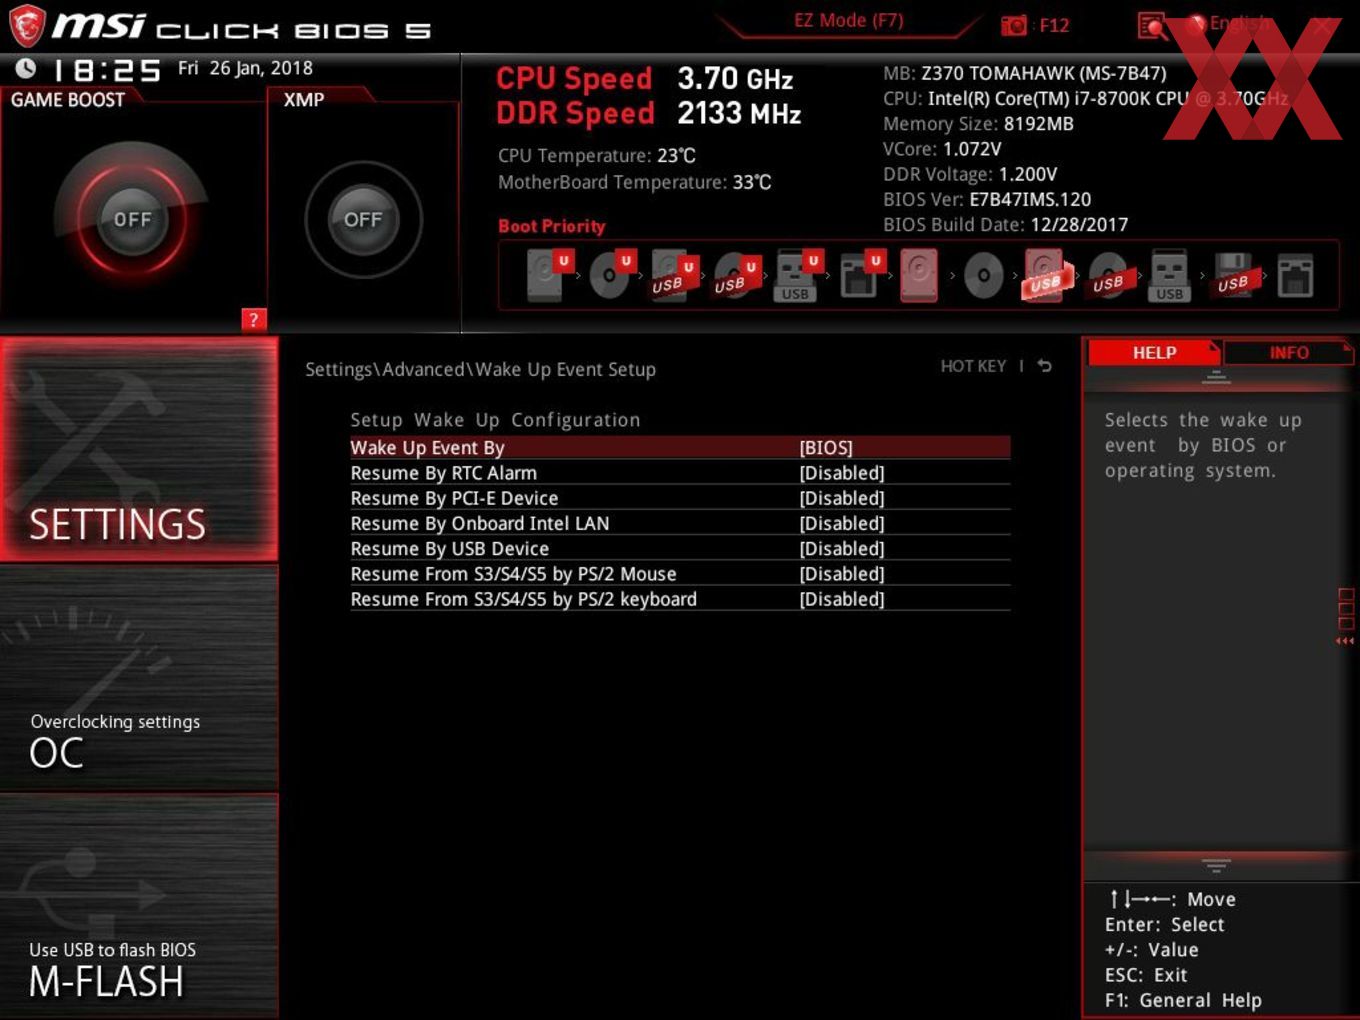Image resolution: width=1360 pixels, height=1020 pixels.
Task: Click the CPU Speed 3.70 GHz readout
Action: coord(645,78)
